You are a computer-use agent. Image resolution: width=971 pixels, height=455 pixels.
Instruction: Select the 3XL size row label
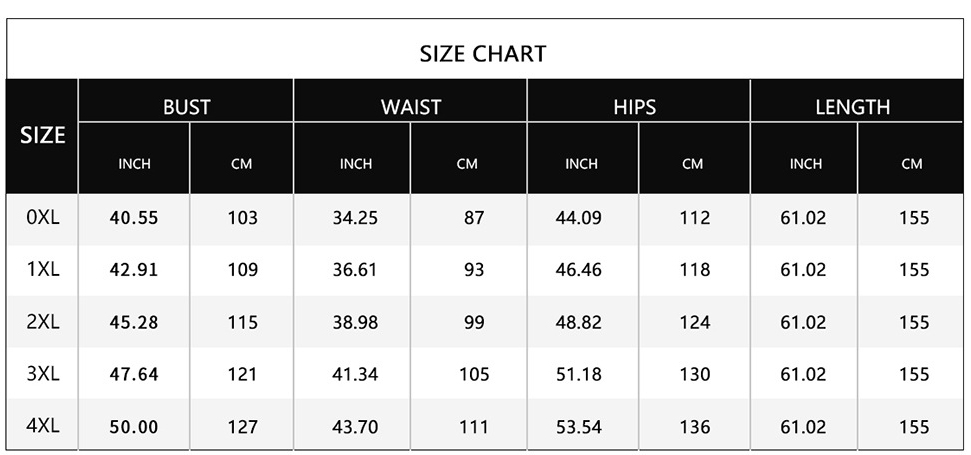tap(43, 374)
